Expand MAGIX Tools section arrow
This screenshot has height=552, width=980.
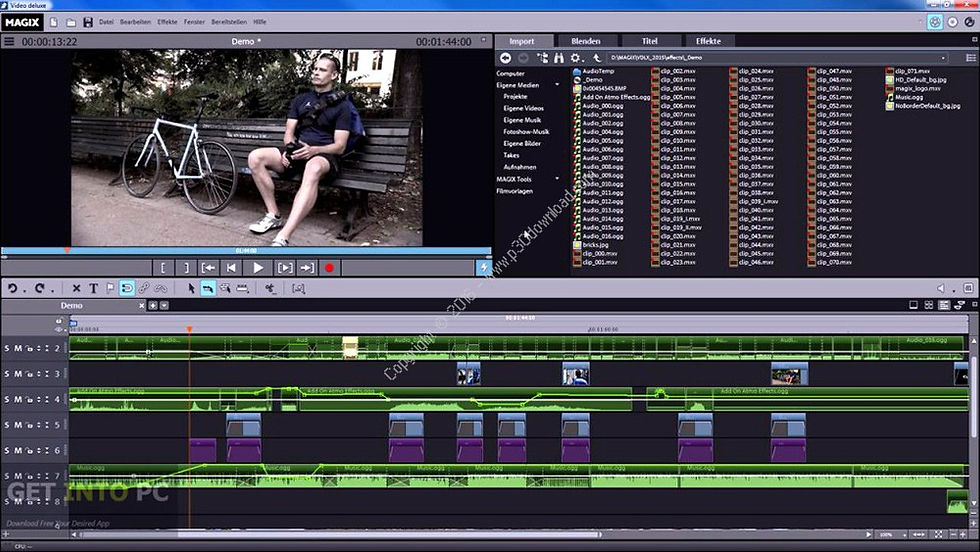click(x=557, y=179)
